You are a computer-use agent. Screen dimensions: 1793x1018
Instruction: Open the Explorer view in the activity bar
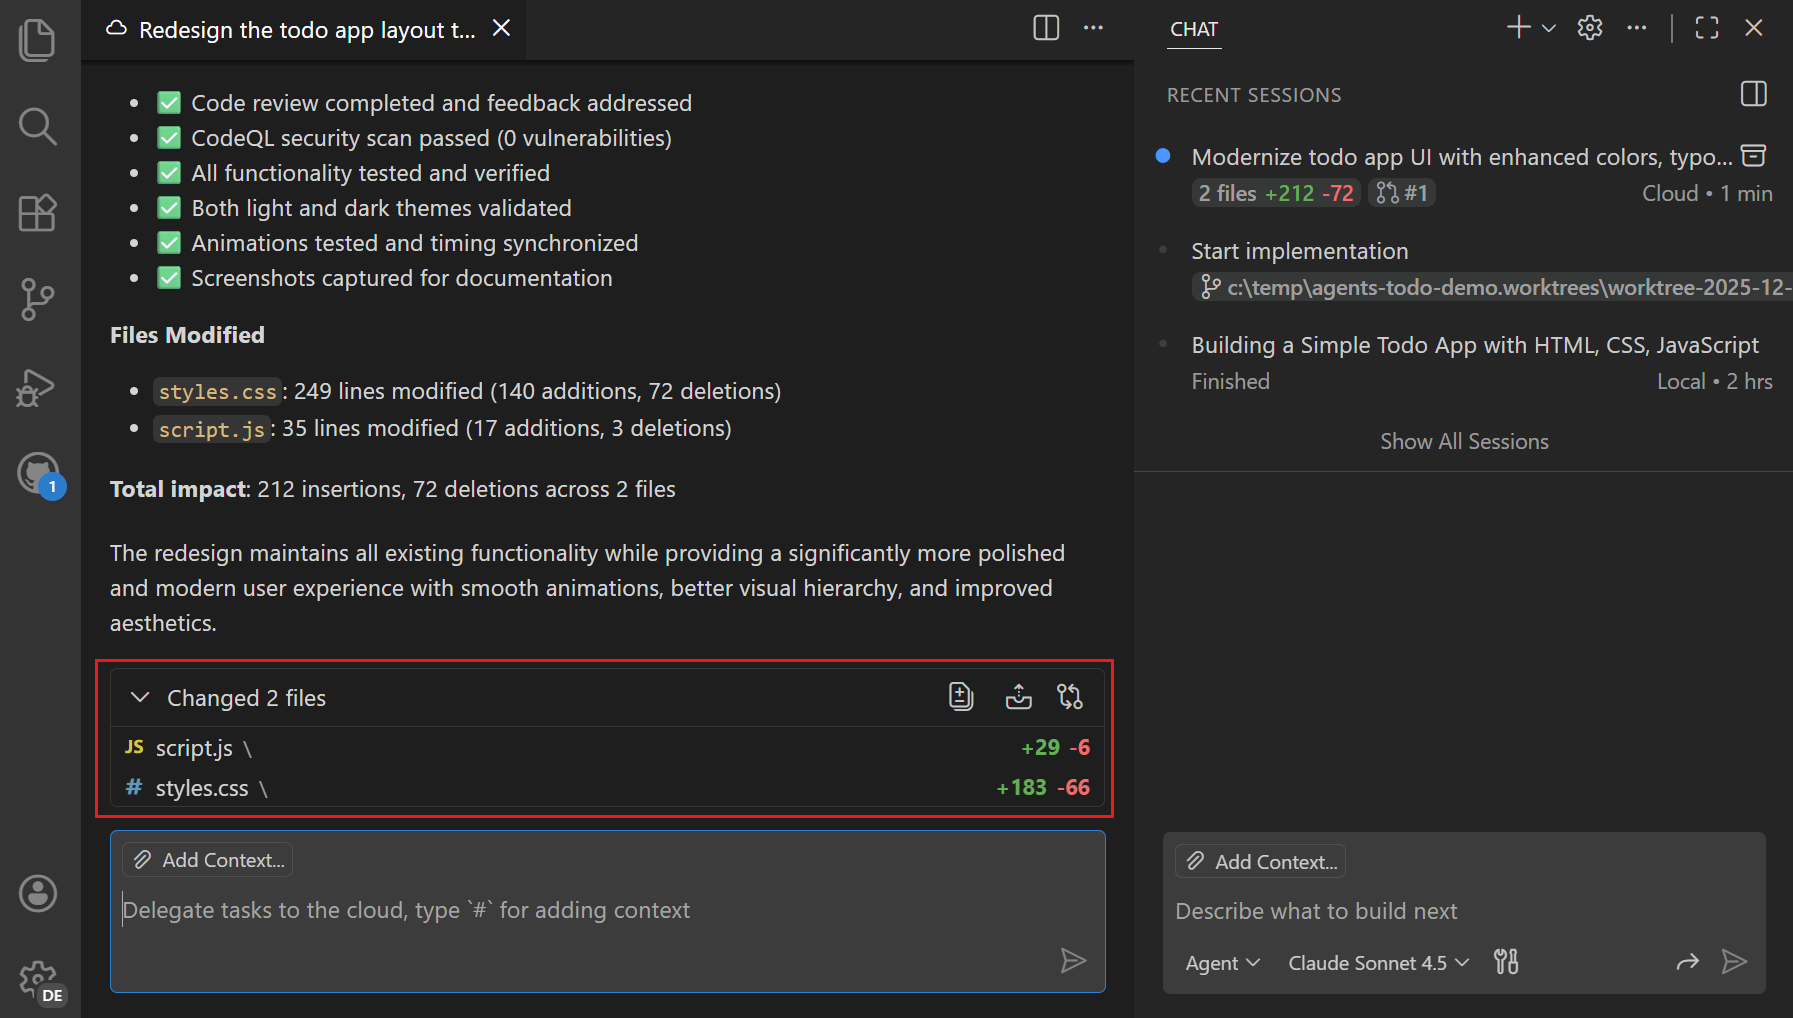pos(37,39)
